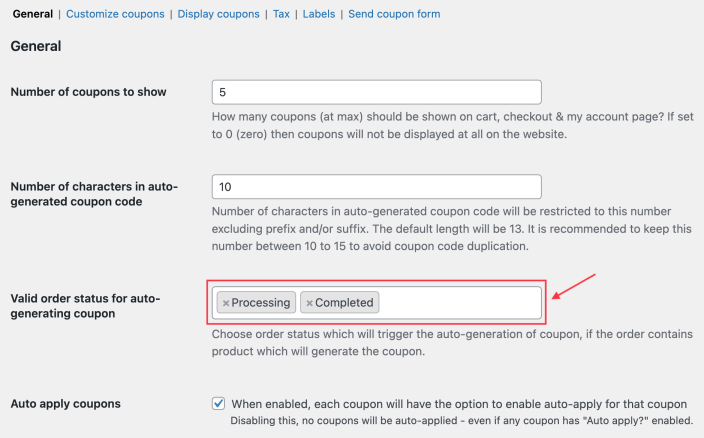Image resolution: width=704 pixels, height=438 pixels.
Task: Click the coupon code character count field
Action: (377, 187)
